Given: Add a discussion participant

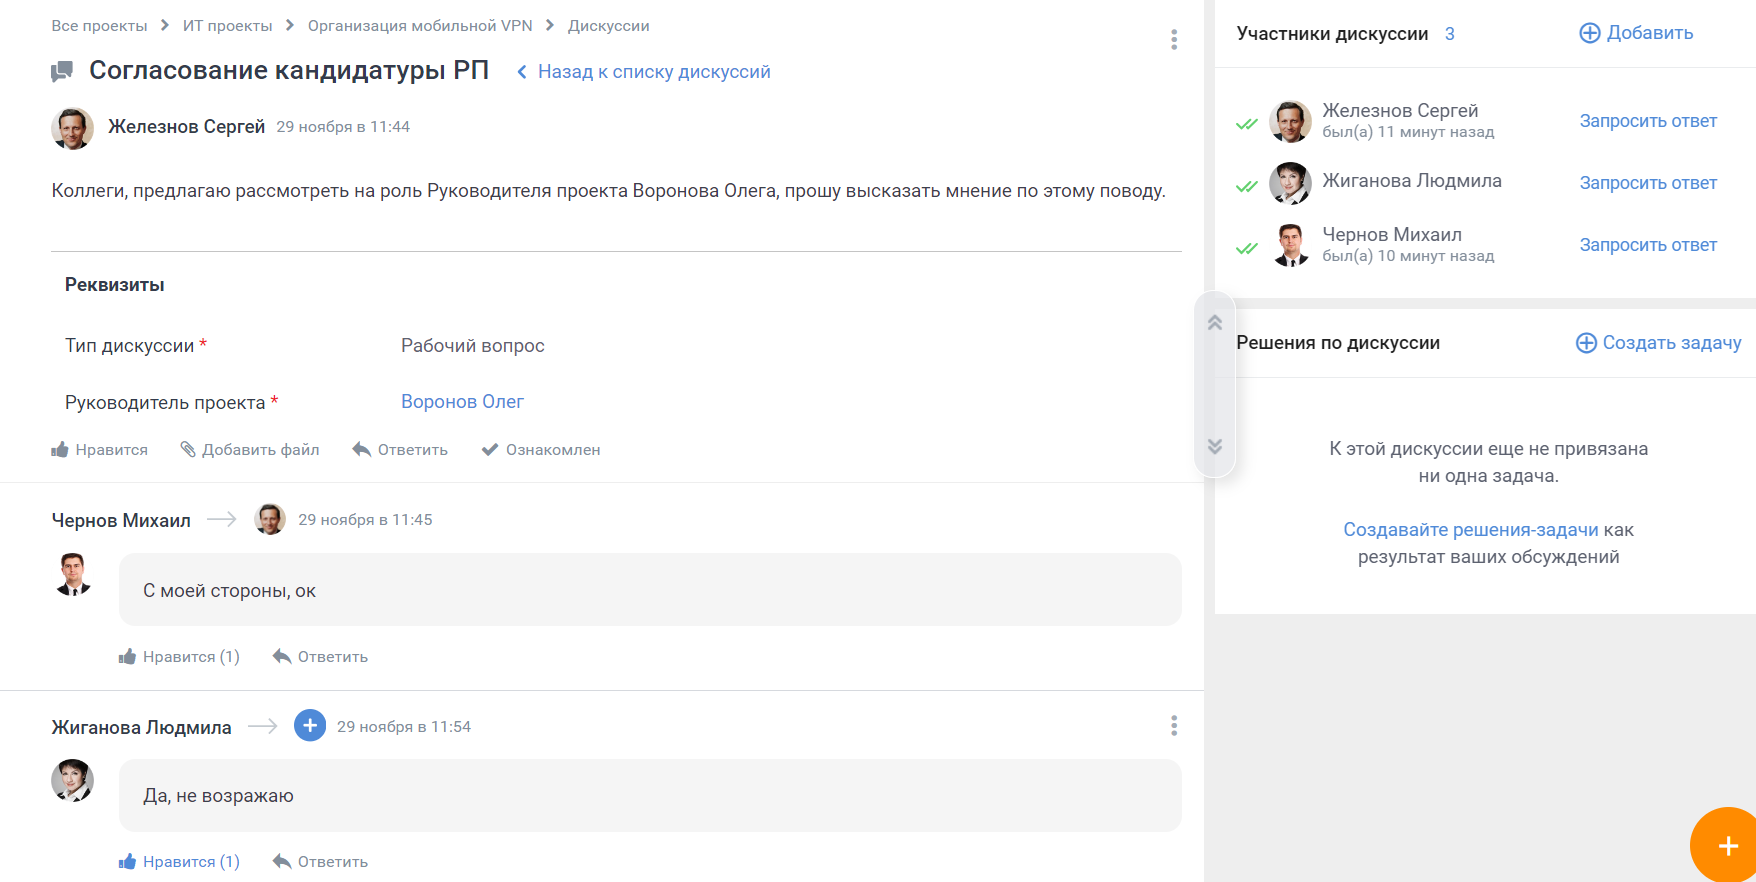Looking at the screenshot, I should 1636,33.
